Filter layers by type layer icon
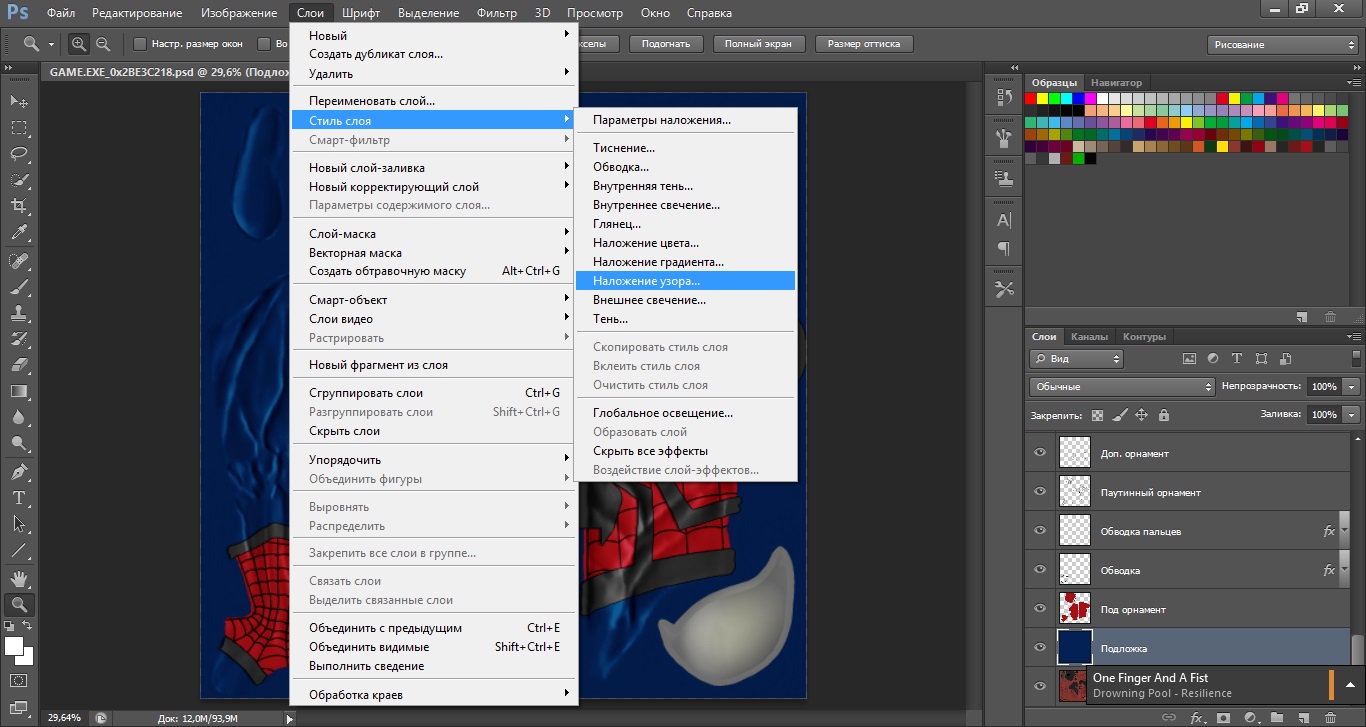Screen dimensions: 1366x727 tap(1237, 358)
